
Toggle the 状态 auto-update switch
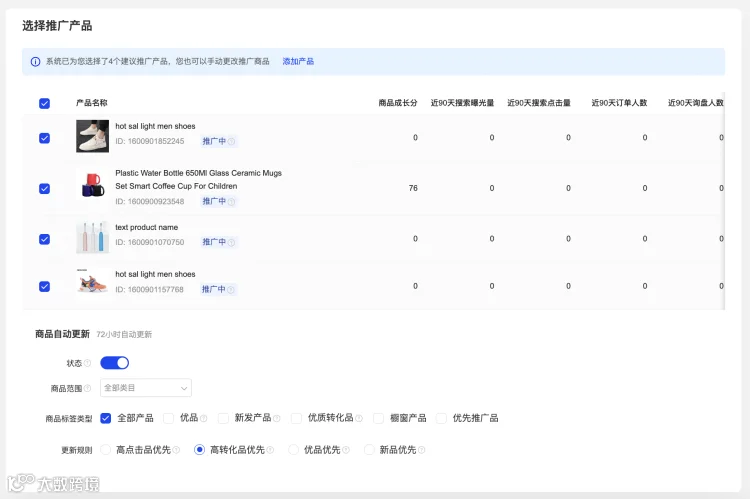115,363
